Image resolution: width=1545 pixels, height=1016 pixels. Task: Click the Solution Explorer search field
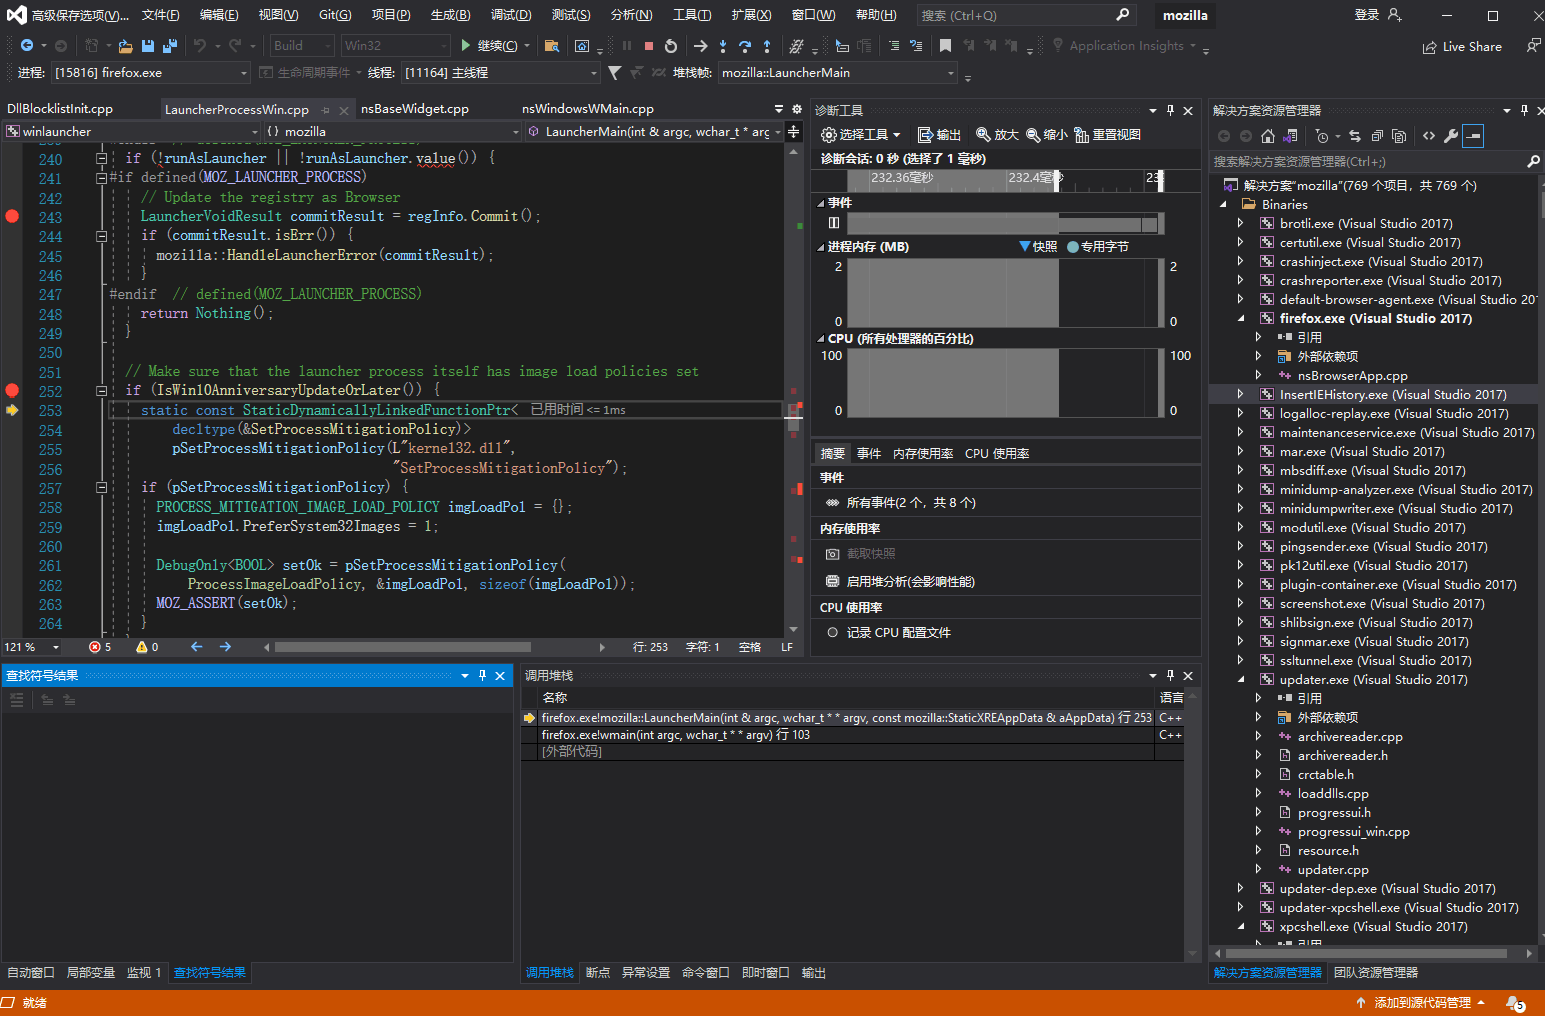coord(1374,162)
